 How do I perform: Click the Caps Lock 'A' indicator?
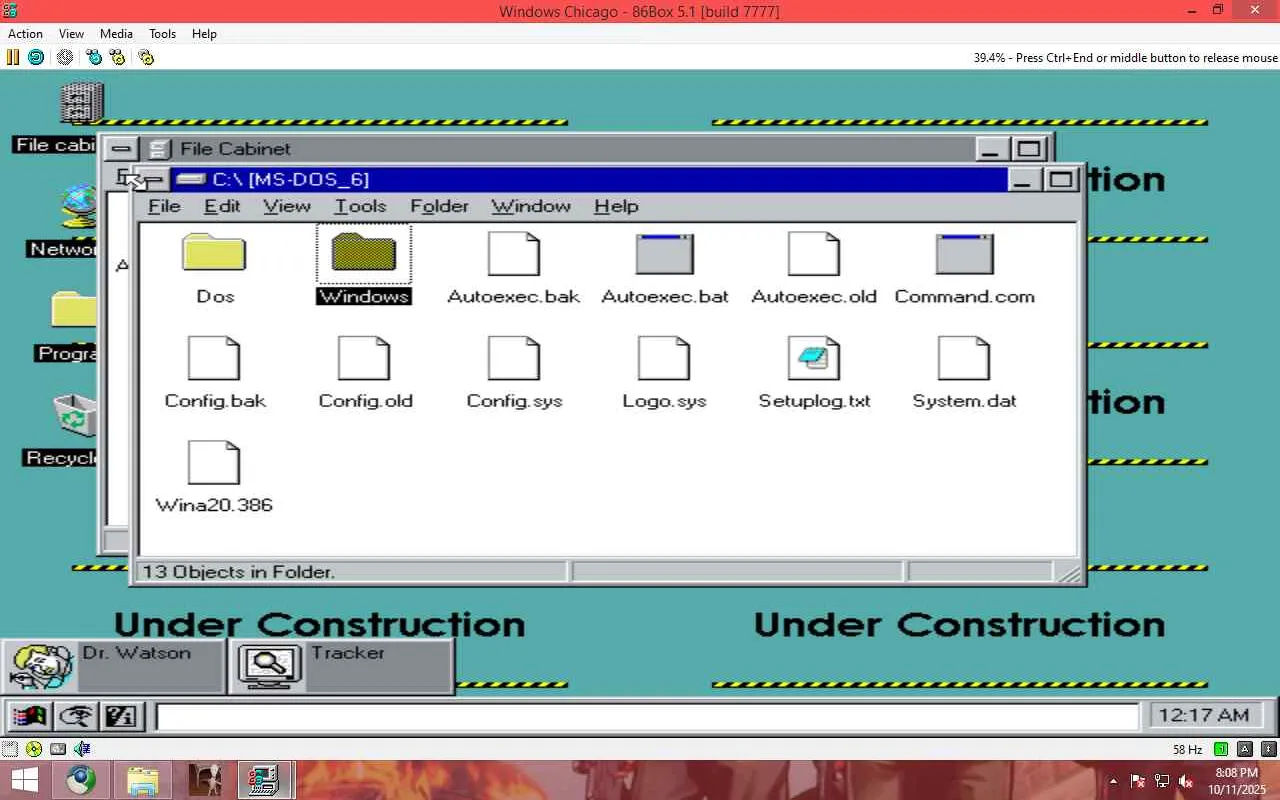[x=1245, y=748]
